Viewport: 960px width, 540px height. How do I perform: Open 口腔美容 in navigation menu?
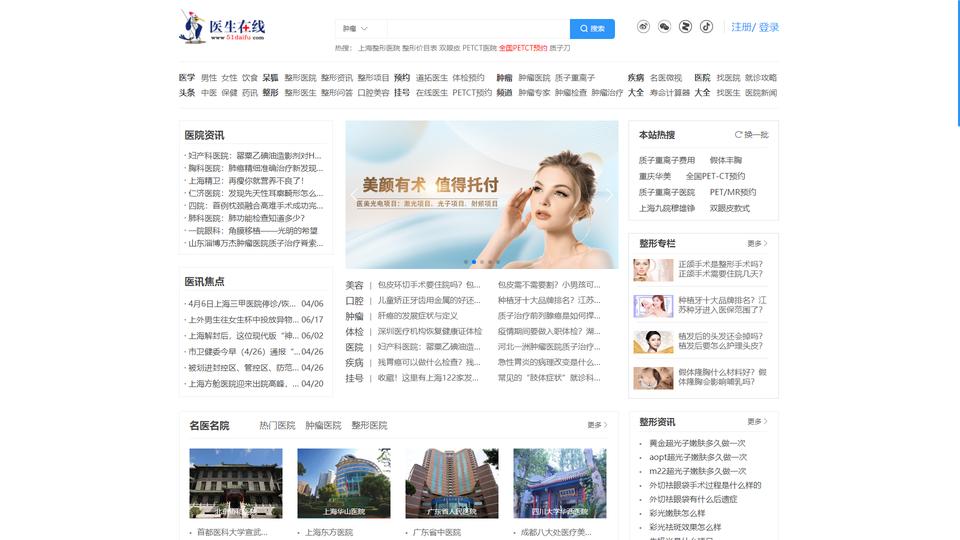pos(373,92)
